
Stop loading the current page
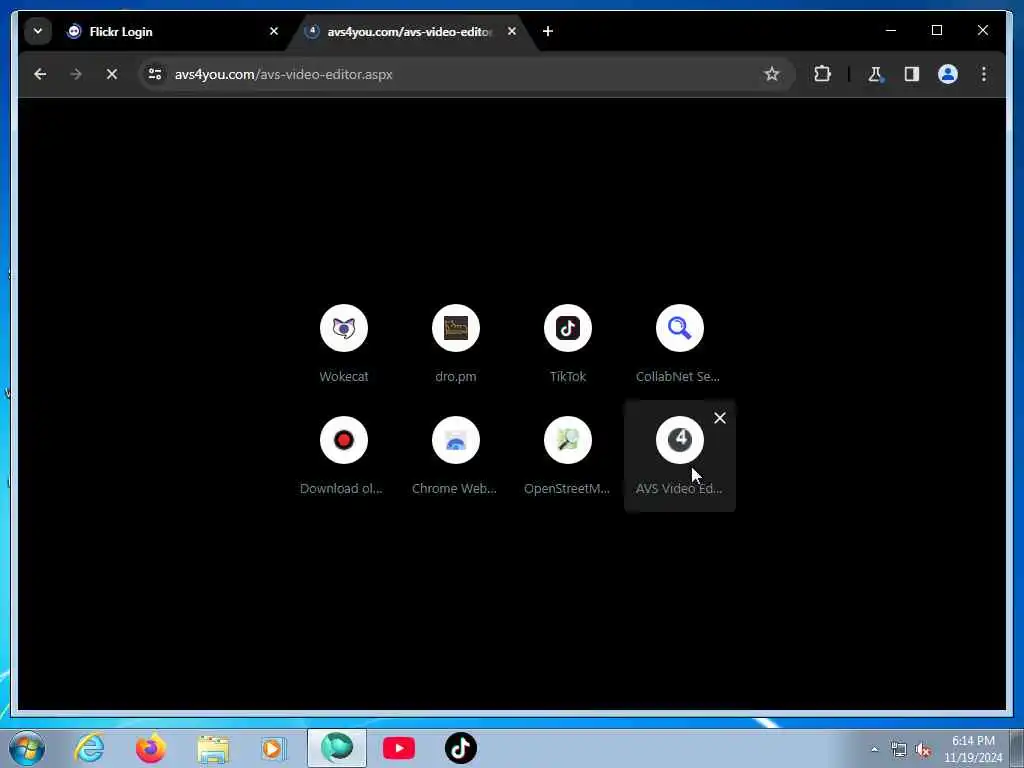pyautogui.click(x=112, y=74)
